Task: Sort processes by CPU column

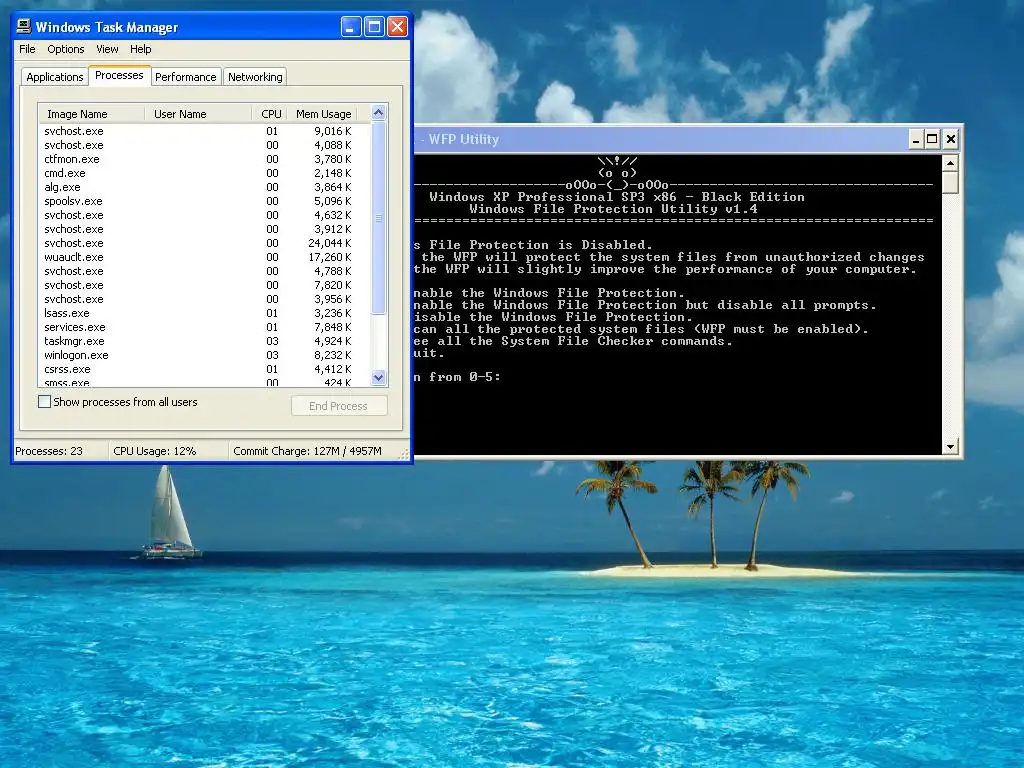Action: [269, 114]
